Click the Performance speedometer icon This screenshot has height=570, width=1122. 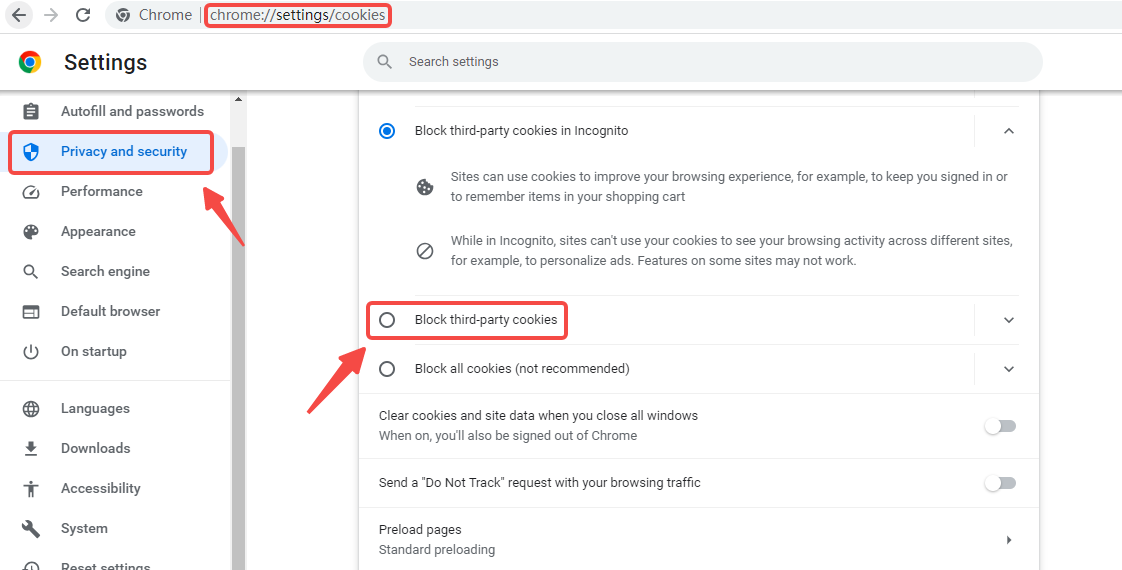[x=31, y=192]
